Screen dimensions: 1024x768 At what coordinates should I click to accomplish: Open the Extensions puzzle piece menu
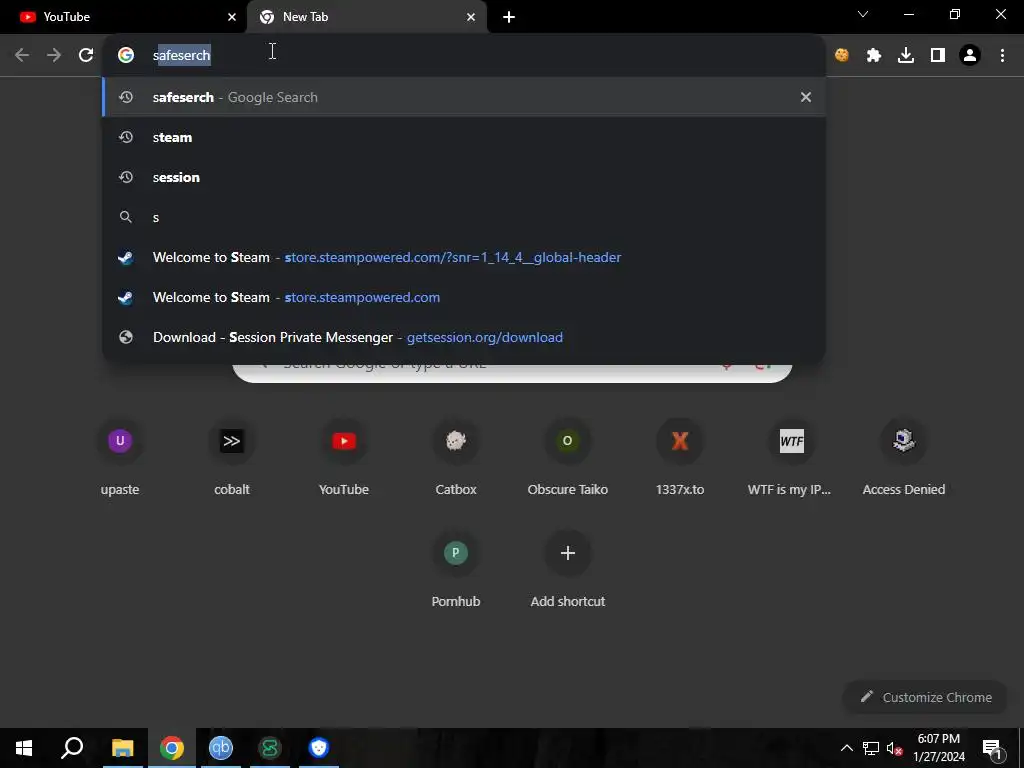(x=874, y=55)
